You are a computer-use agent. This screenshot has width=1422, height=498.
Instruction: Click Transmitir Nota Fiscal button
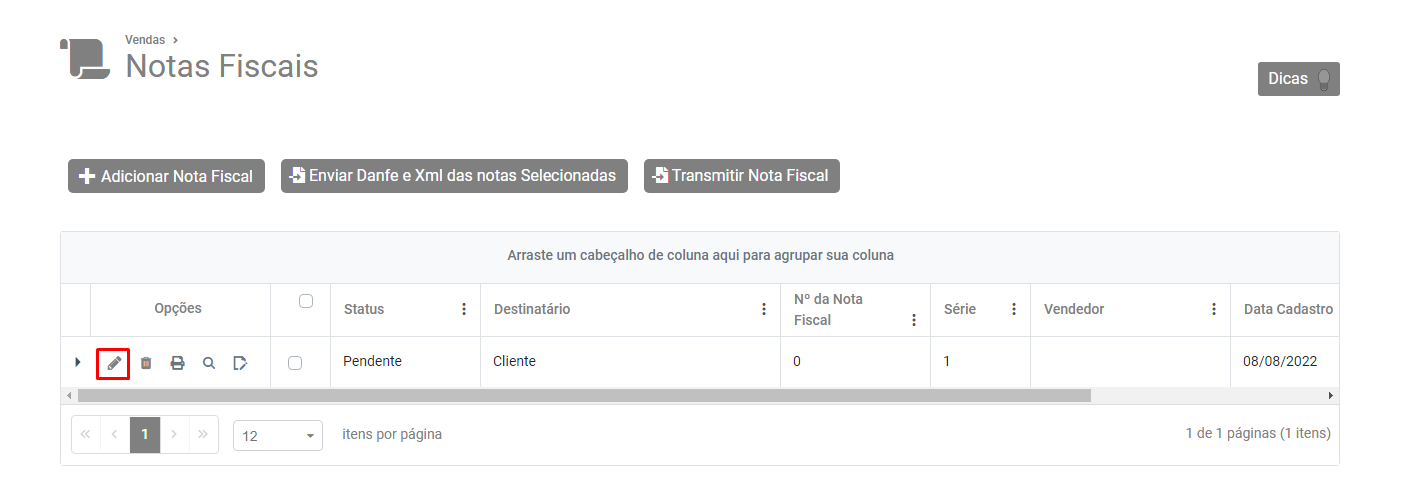(741, 176)
